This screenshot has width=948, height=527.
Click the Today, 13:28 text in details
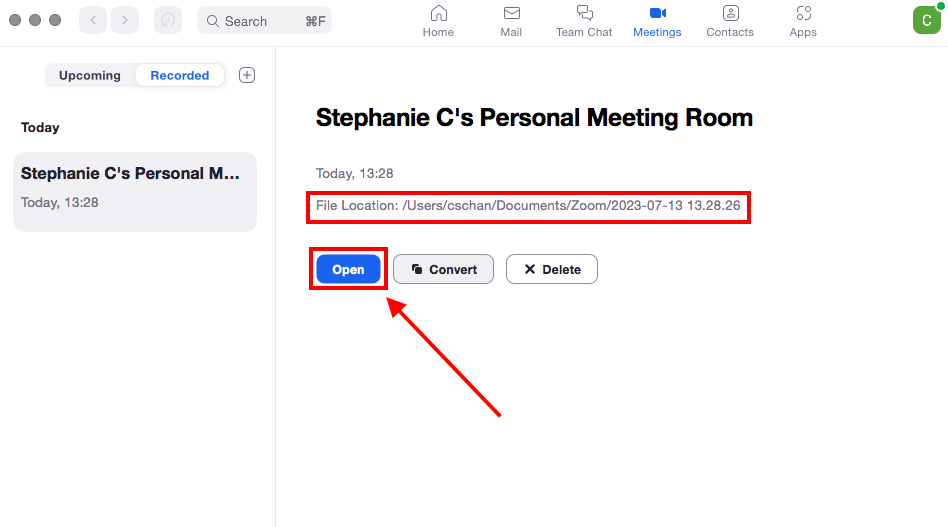point(354,173)
